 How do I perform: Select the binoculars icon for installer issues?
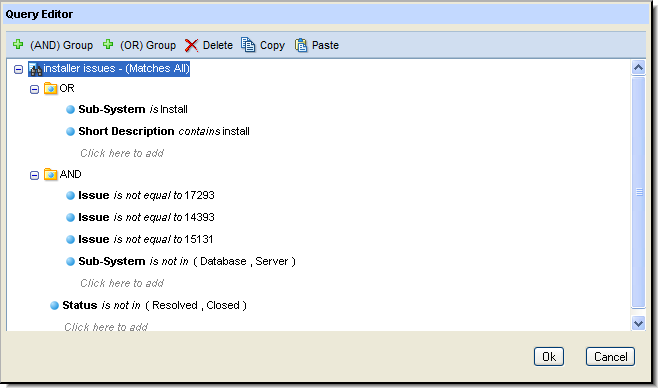[x=35, y=69]
